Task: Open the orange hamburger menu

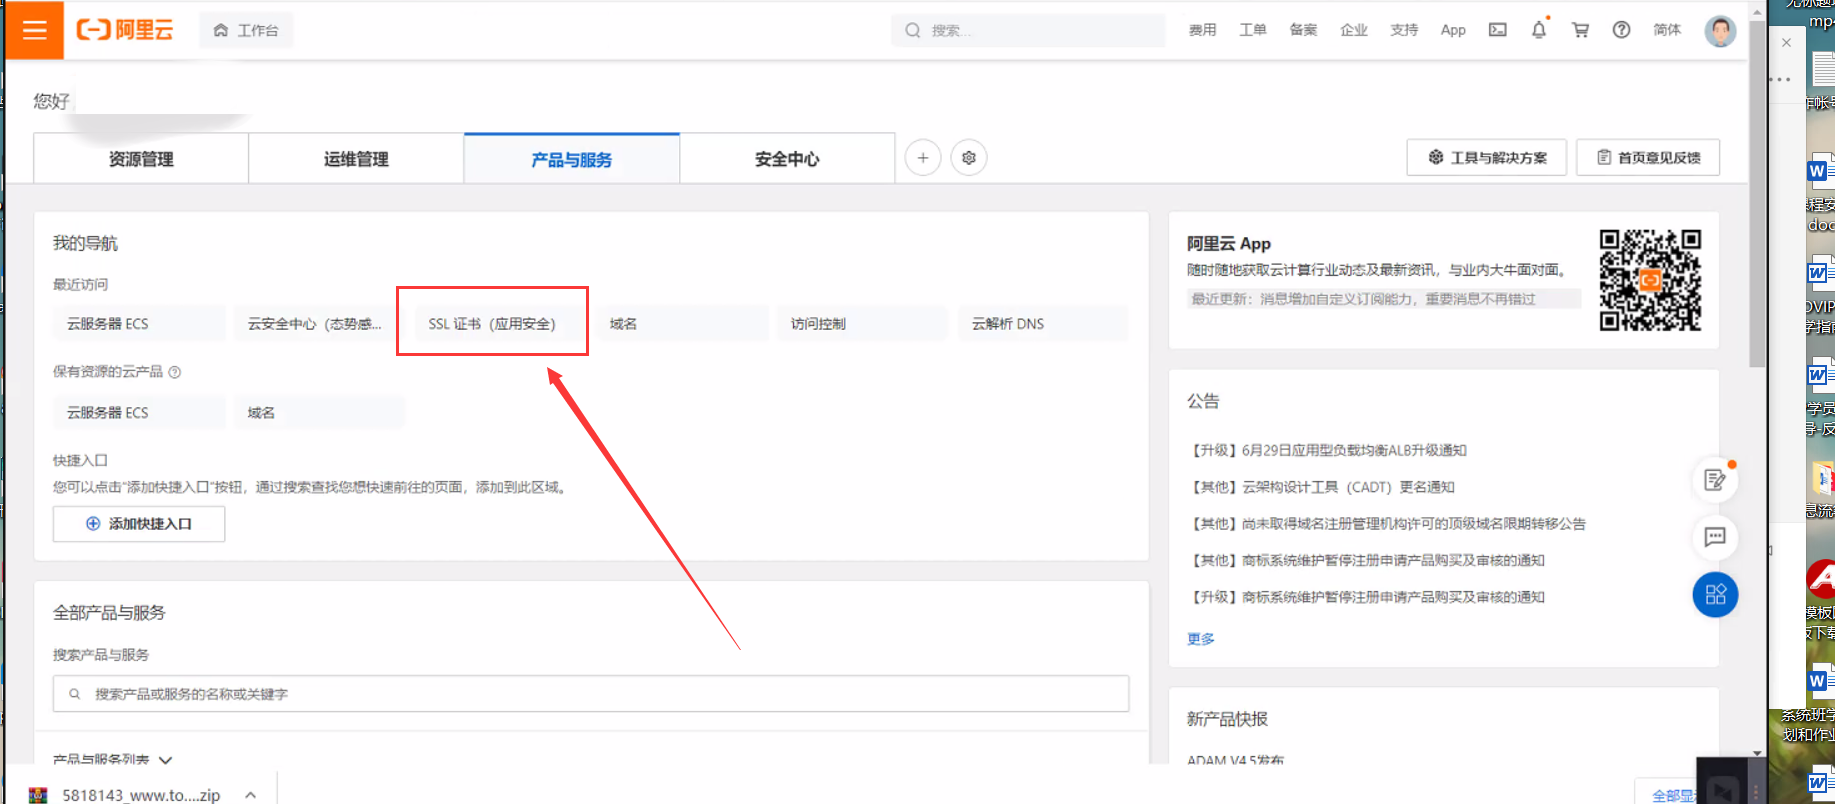Action: pos(35,30)
